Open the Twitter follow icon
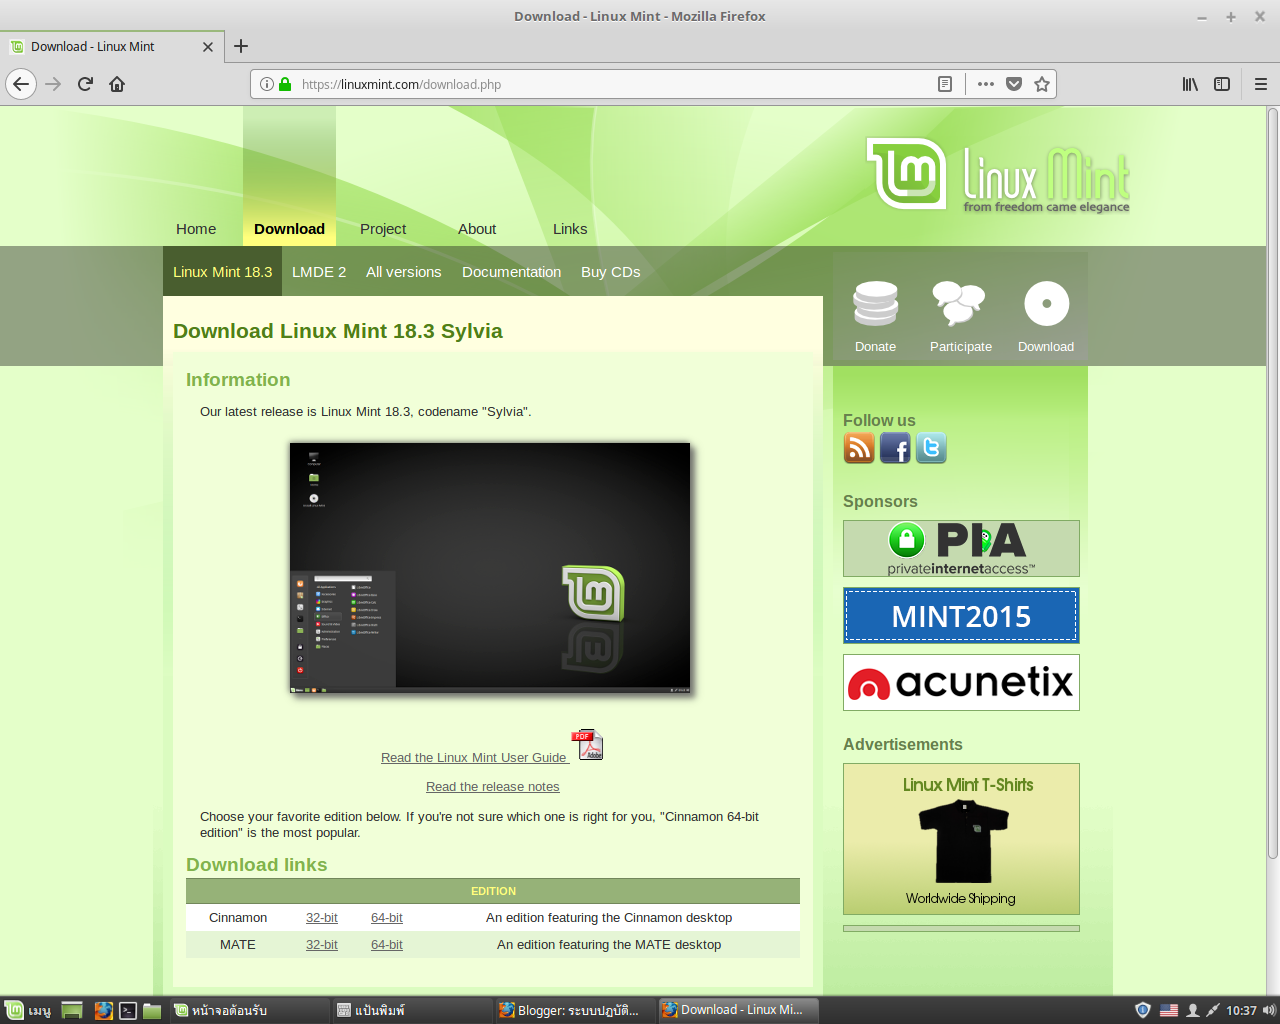Image resolution: width=1280 pixels, height=1024 pixels. click(x=931, y=448)
